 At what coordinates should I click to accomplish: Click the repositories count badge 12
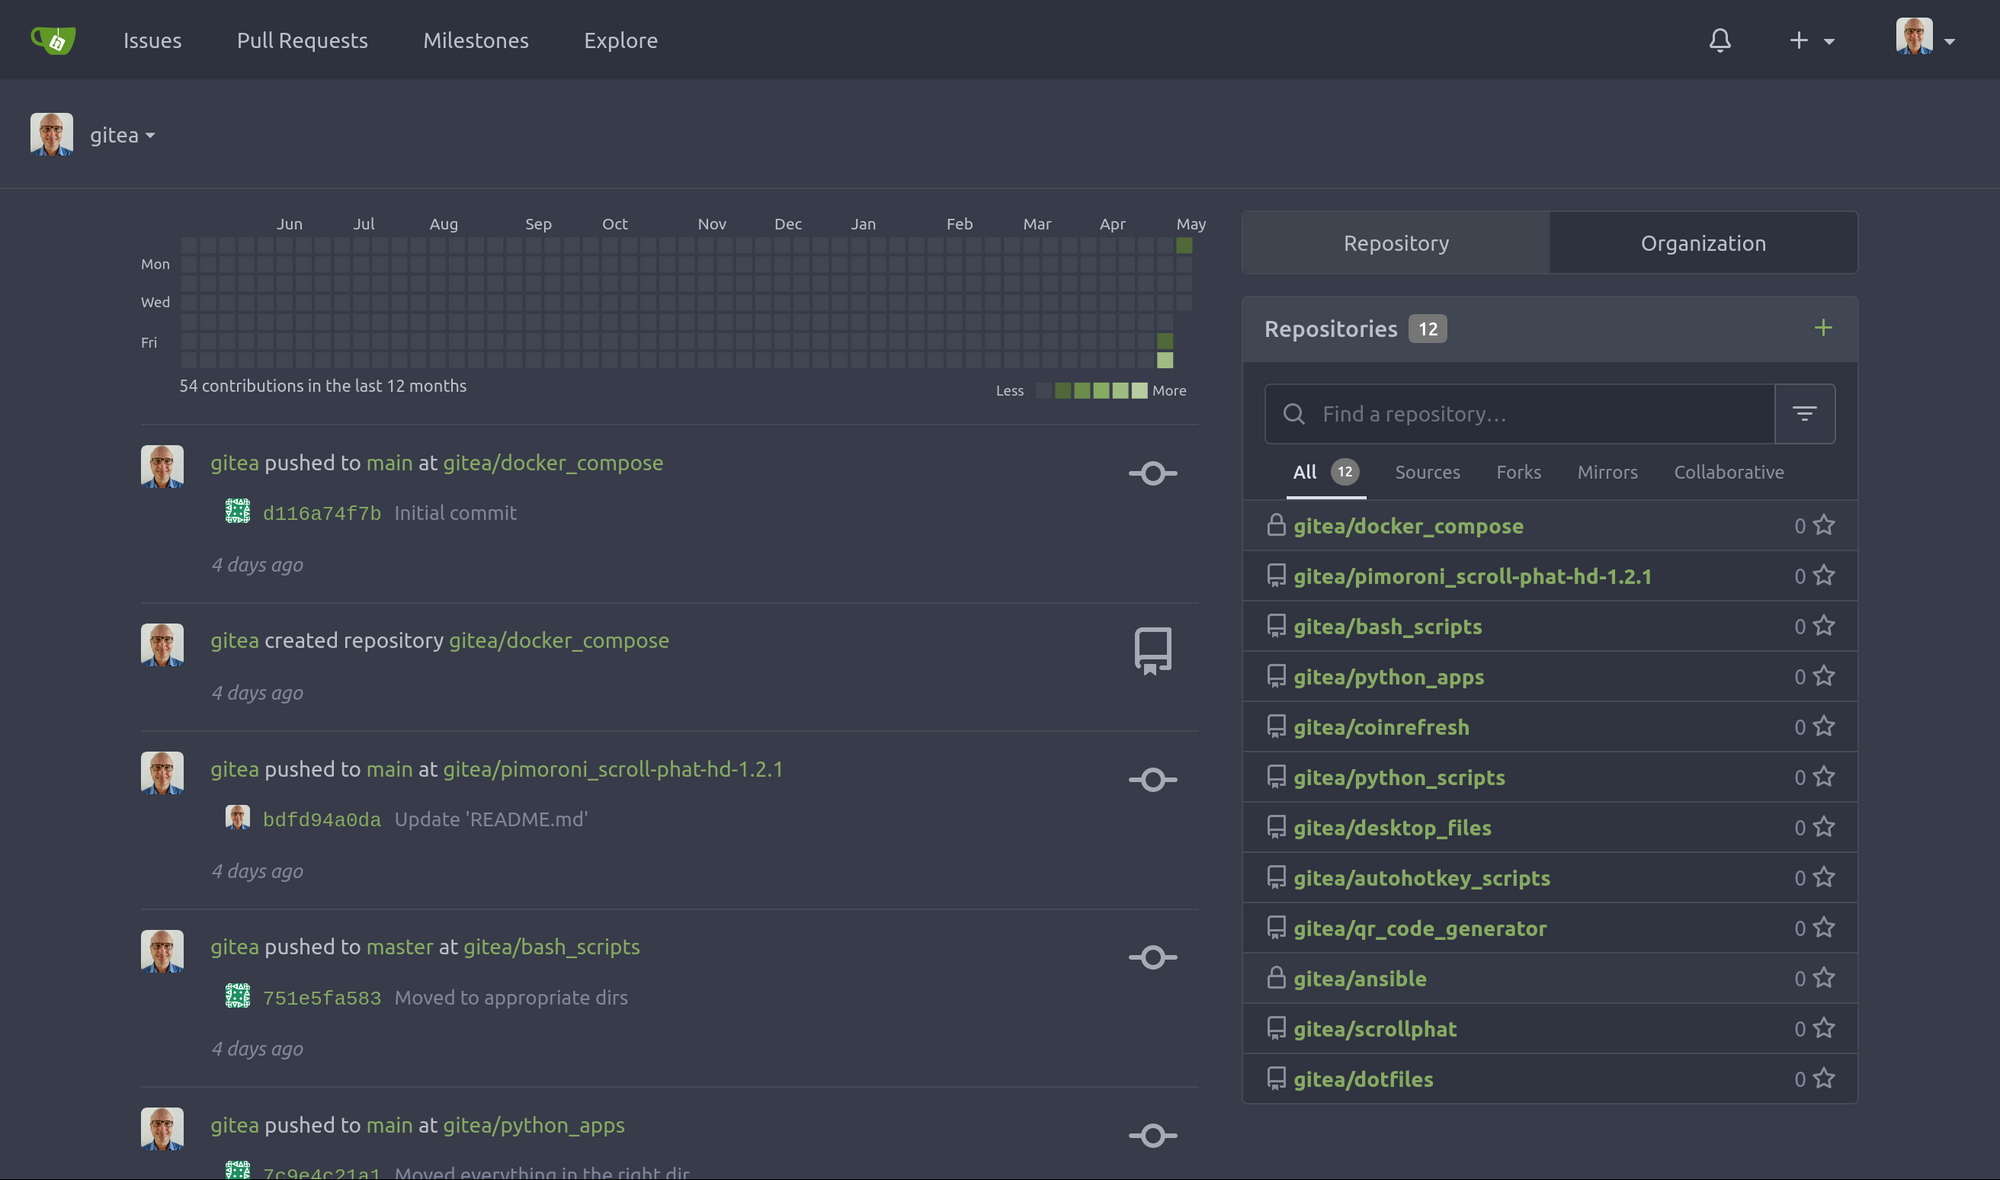point(1428,329)
